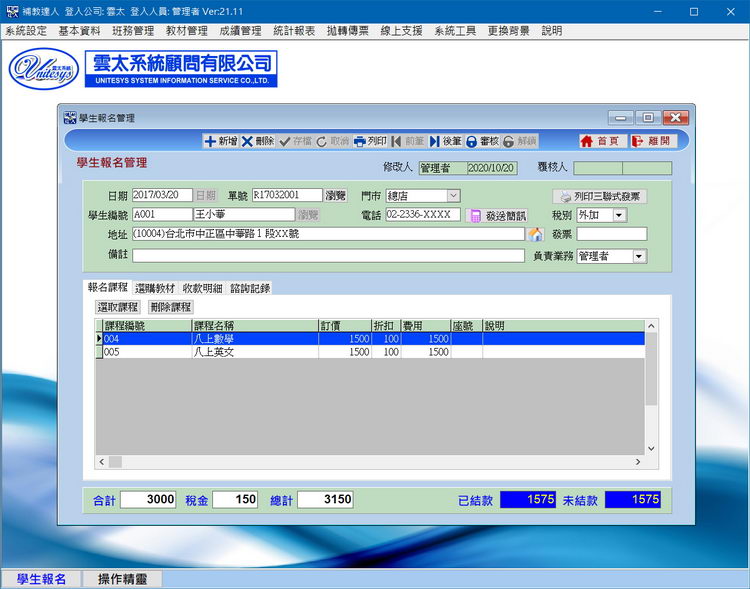The image size is (750, 589).
Task: Open the 負責業務 salesperson dropdown
Action: [640, 256]
